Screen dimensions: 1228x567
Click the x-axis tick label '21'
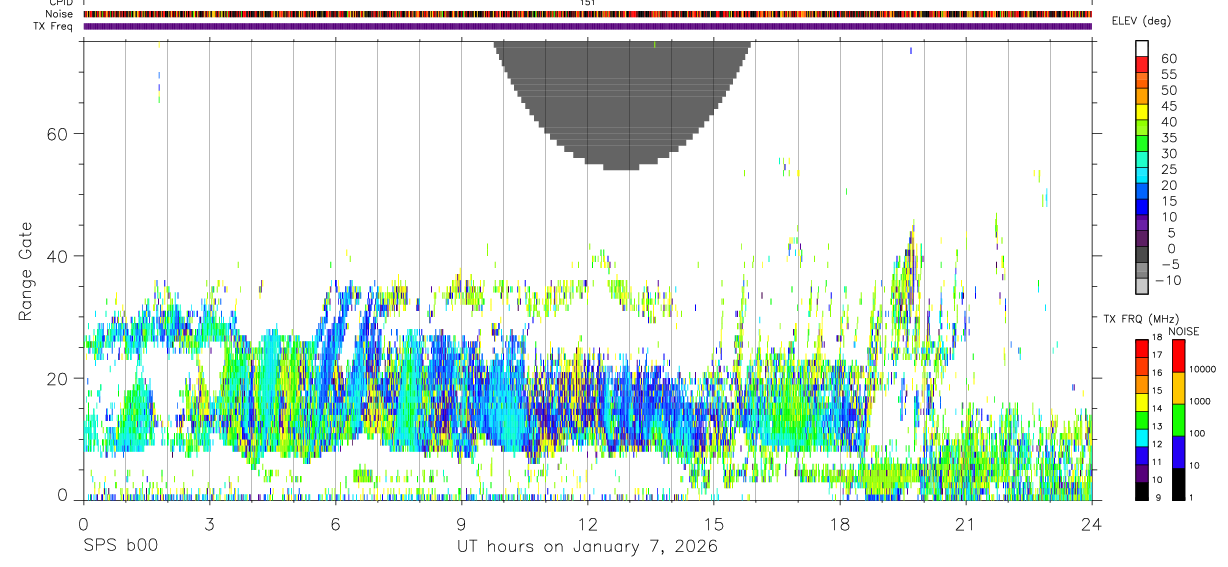point(966,524)
